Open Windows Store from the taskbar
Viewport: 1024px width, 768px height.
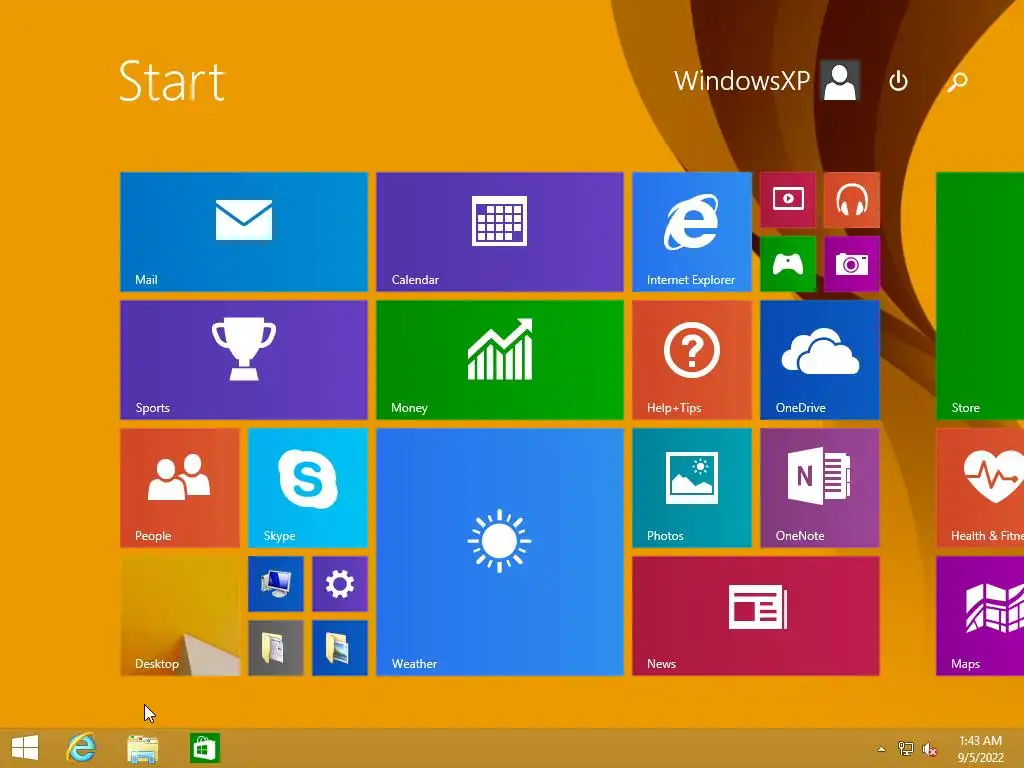point(204,748)
